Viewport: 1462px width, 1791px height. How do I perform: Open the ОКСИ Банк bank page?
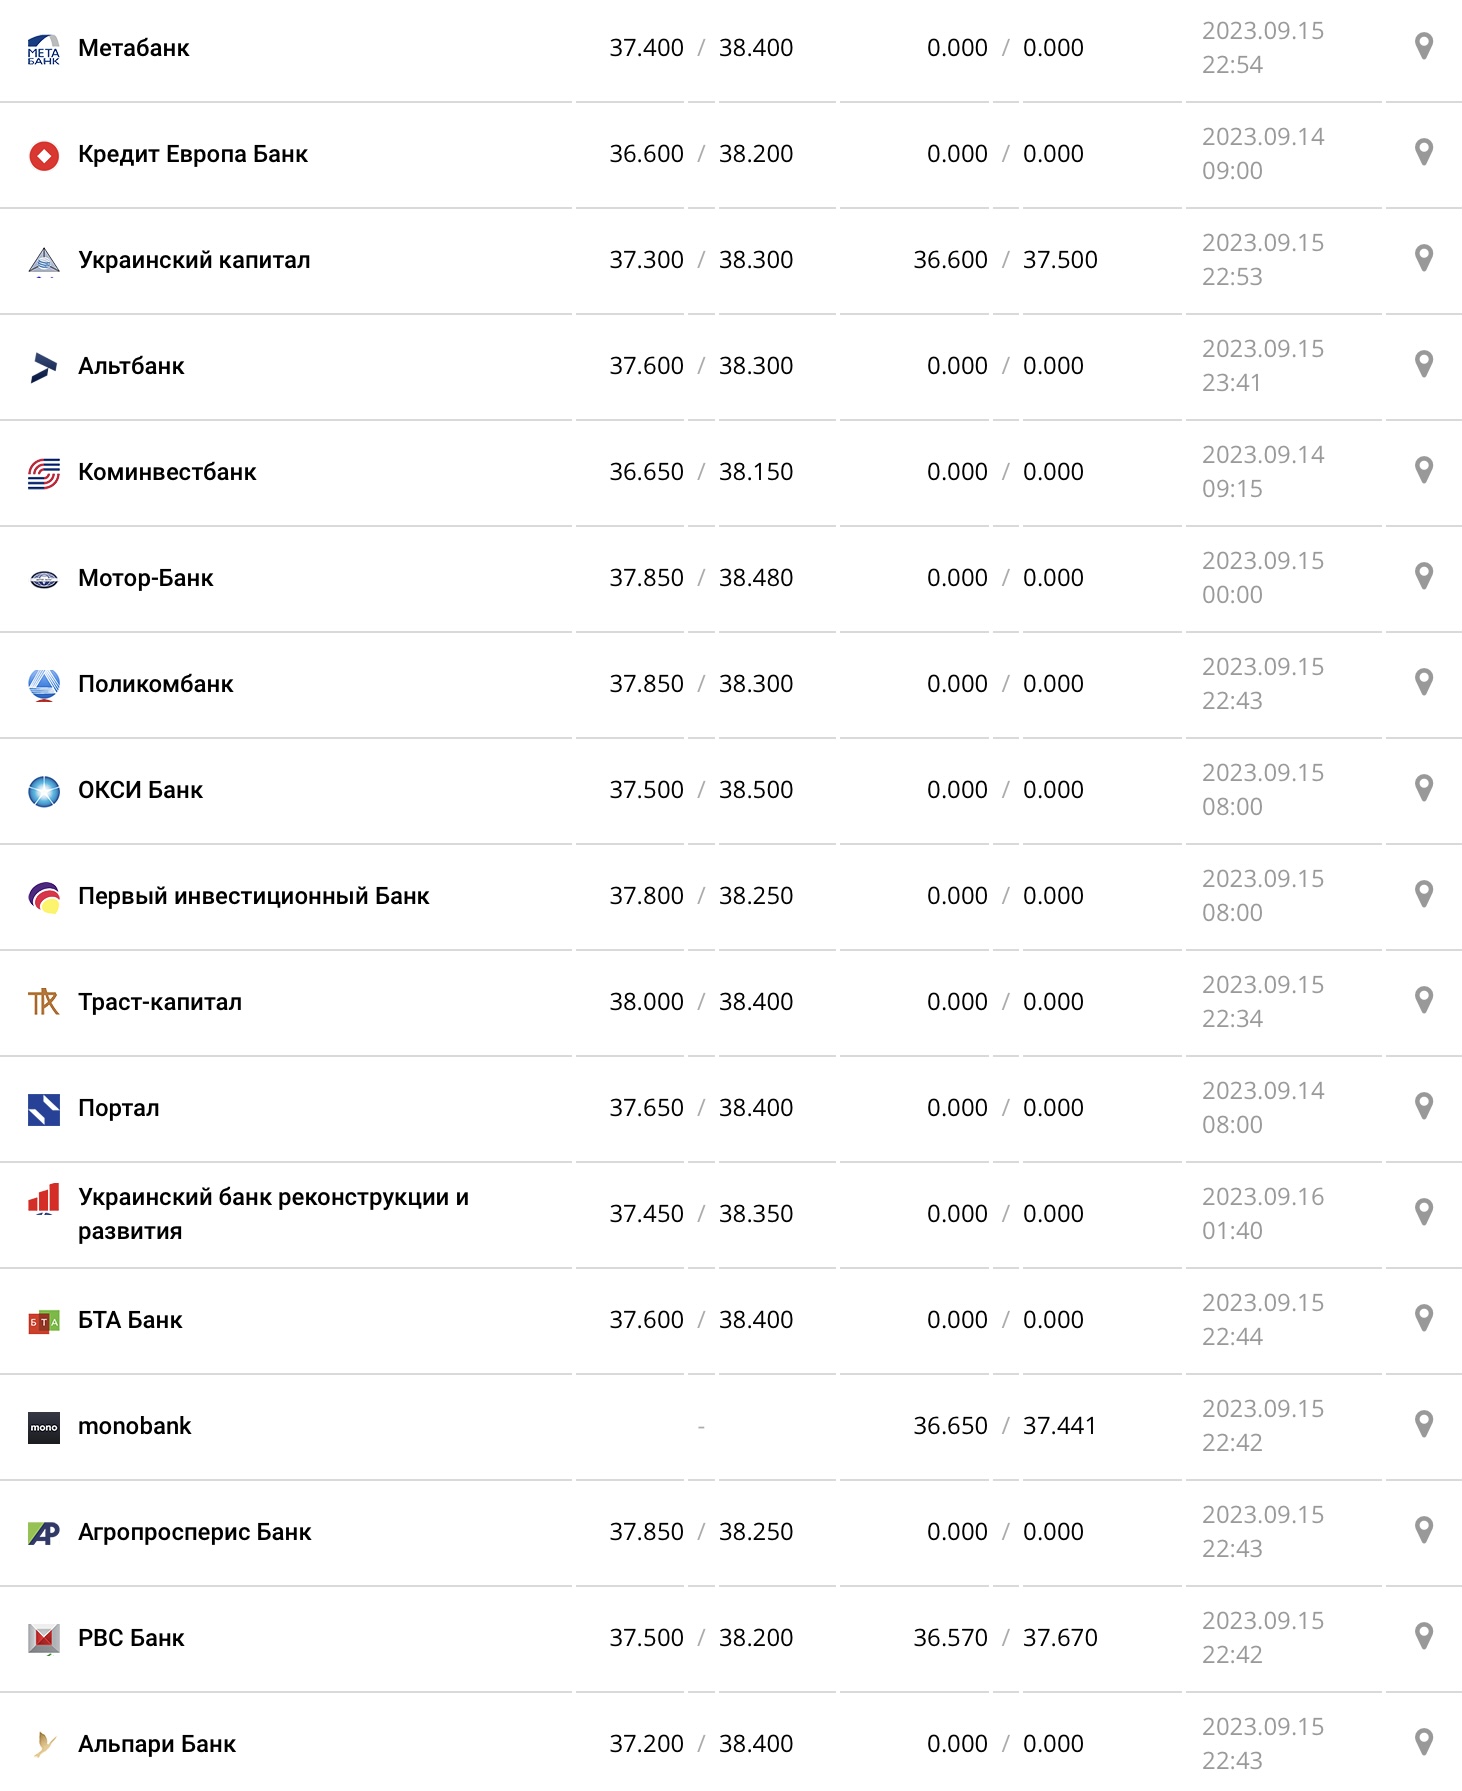141,789
